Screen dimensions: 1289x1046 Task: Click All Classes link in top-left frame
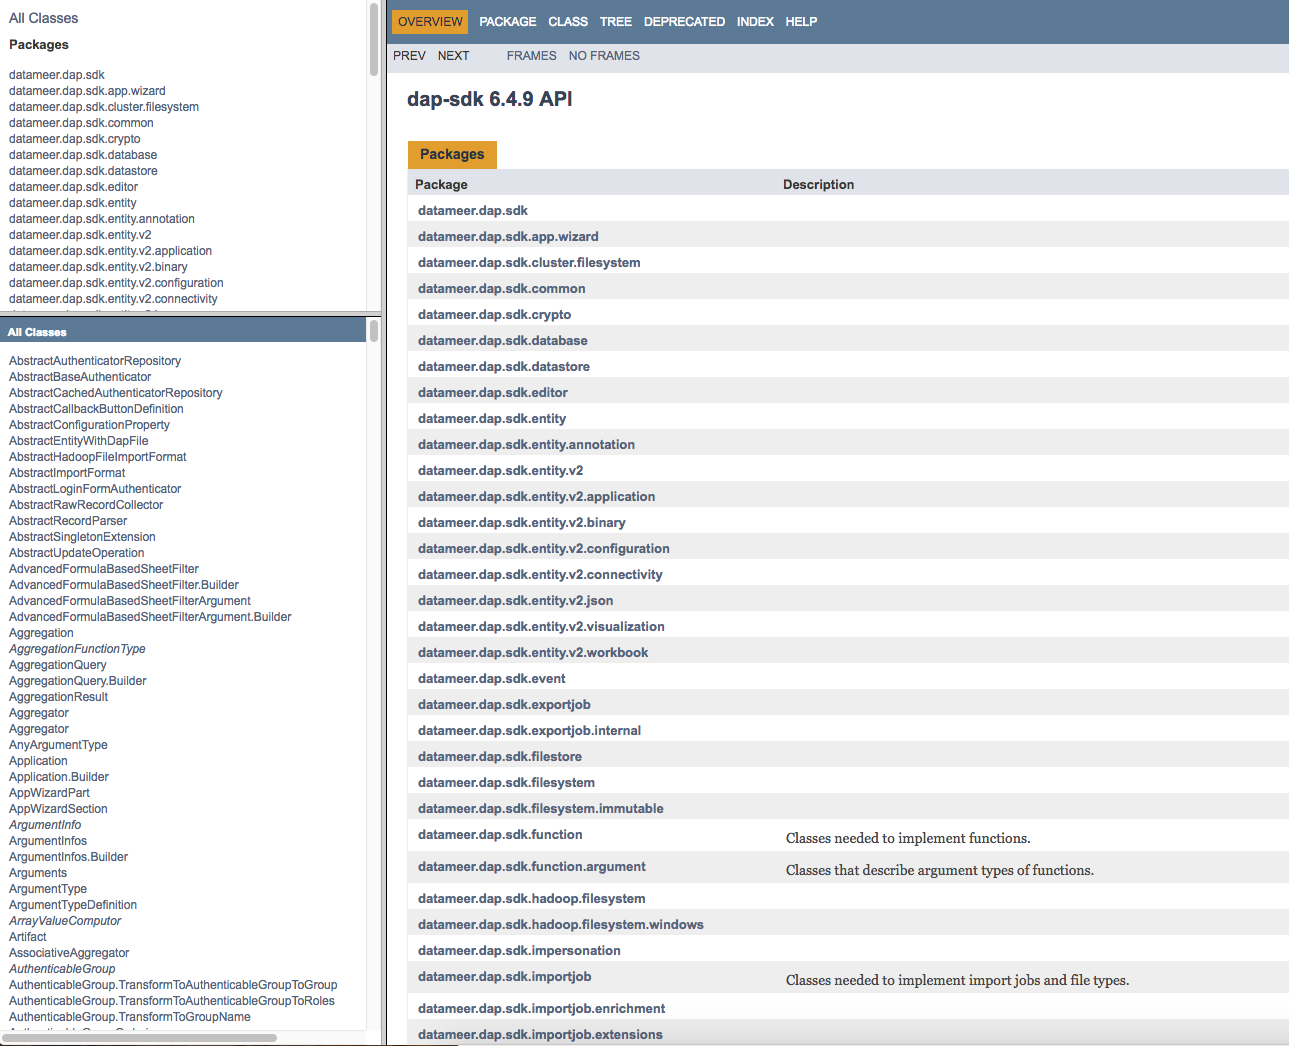(x=43, y=18)
